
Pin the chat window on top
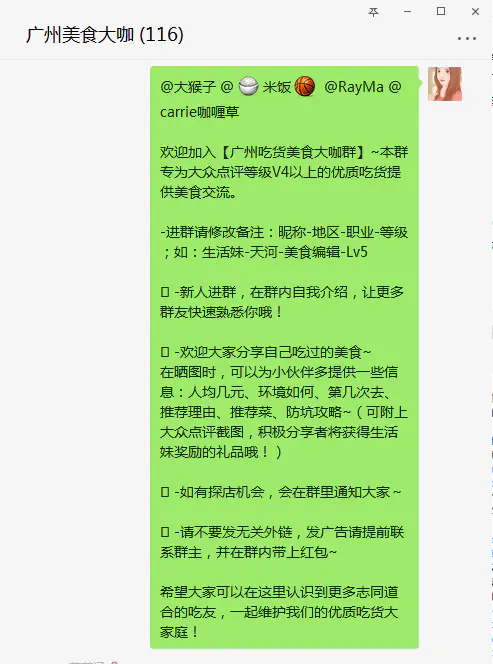(x=373, y=12)
